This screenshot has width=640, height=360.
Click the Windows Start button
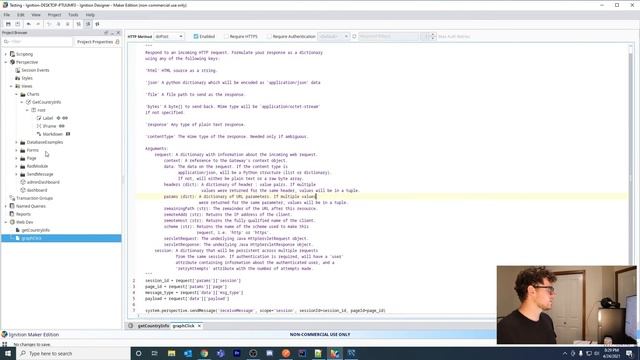pos(8,353)
